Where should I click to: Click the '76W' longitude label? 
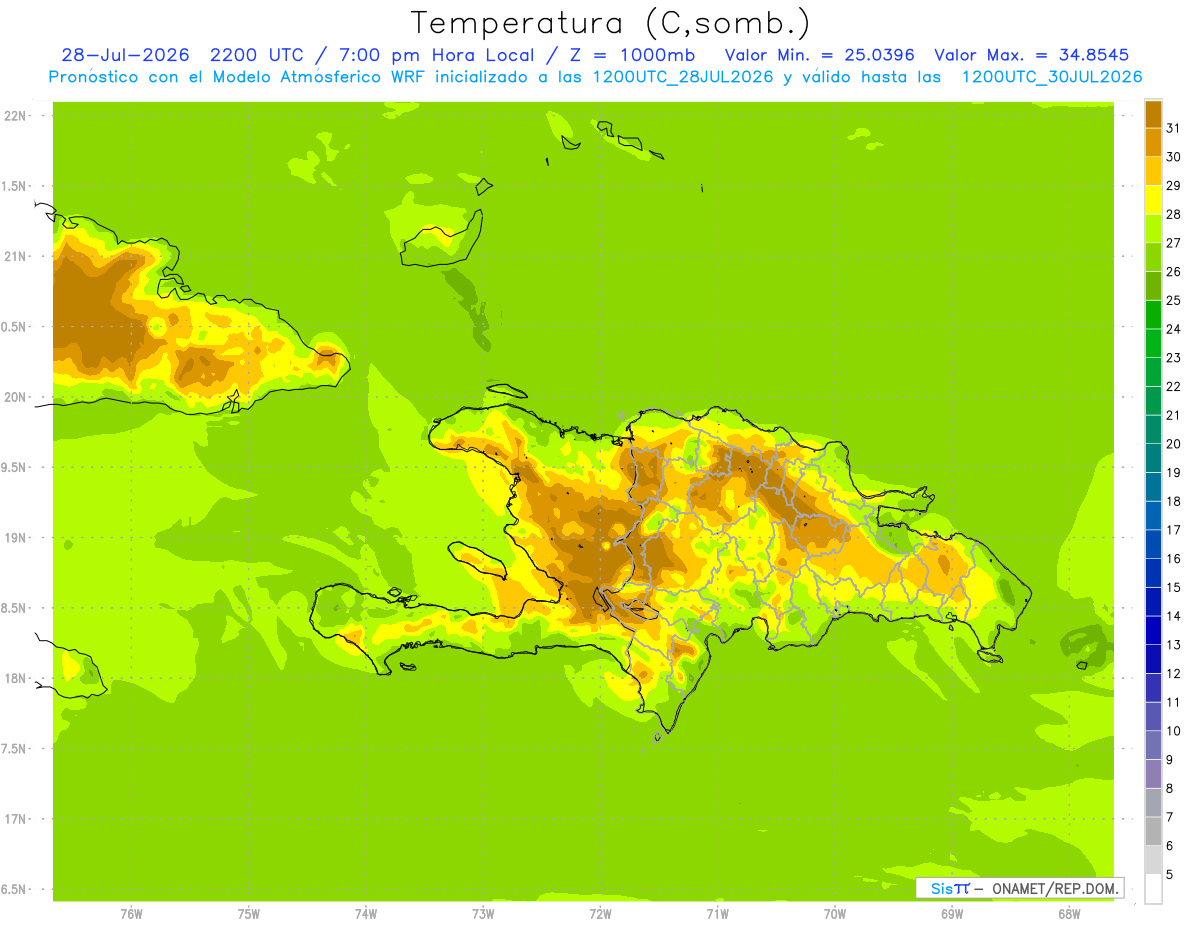(x=131, y=914)
